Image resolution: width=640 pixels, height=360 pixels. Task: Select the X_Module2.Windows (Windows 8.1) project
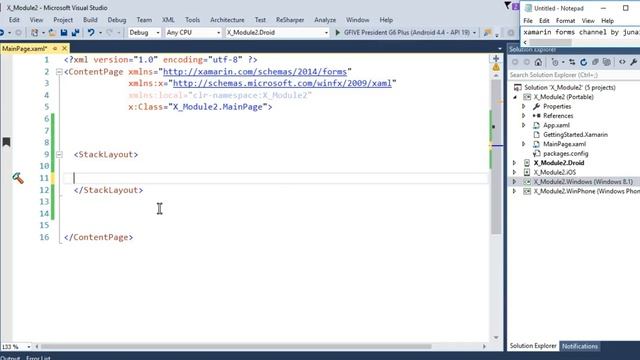pyautogui.click(x=583, y=182)
